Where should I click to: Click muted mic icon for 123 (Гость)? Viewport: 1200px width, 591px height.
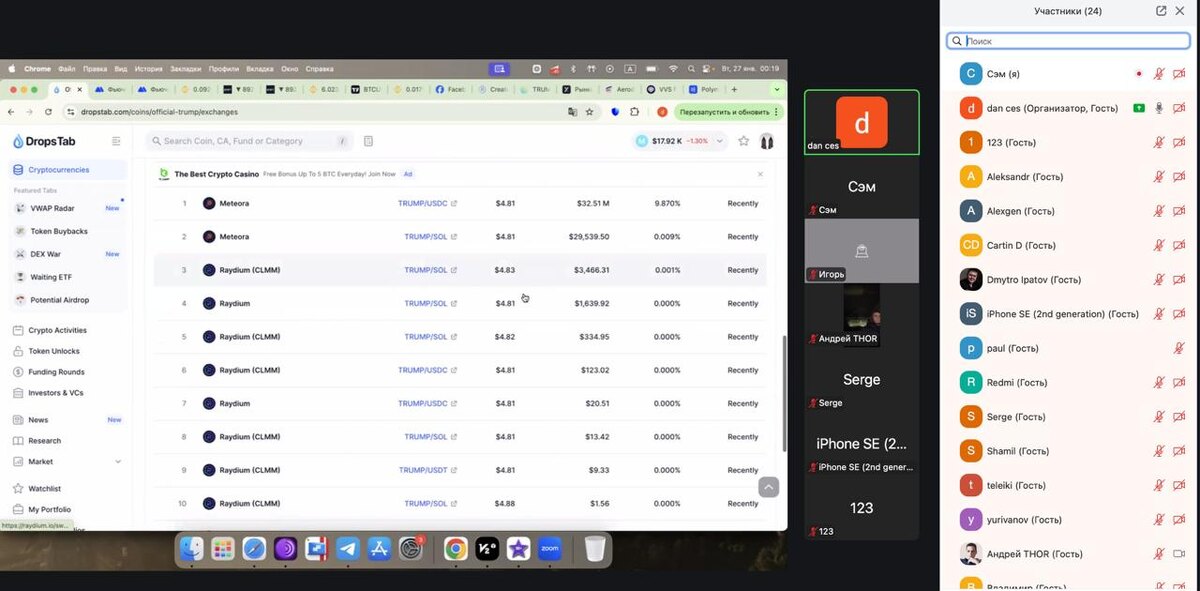point(1159,142)
